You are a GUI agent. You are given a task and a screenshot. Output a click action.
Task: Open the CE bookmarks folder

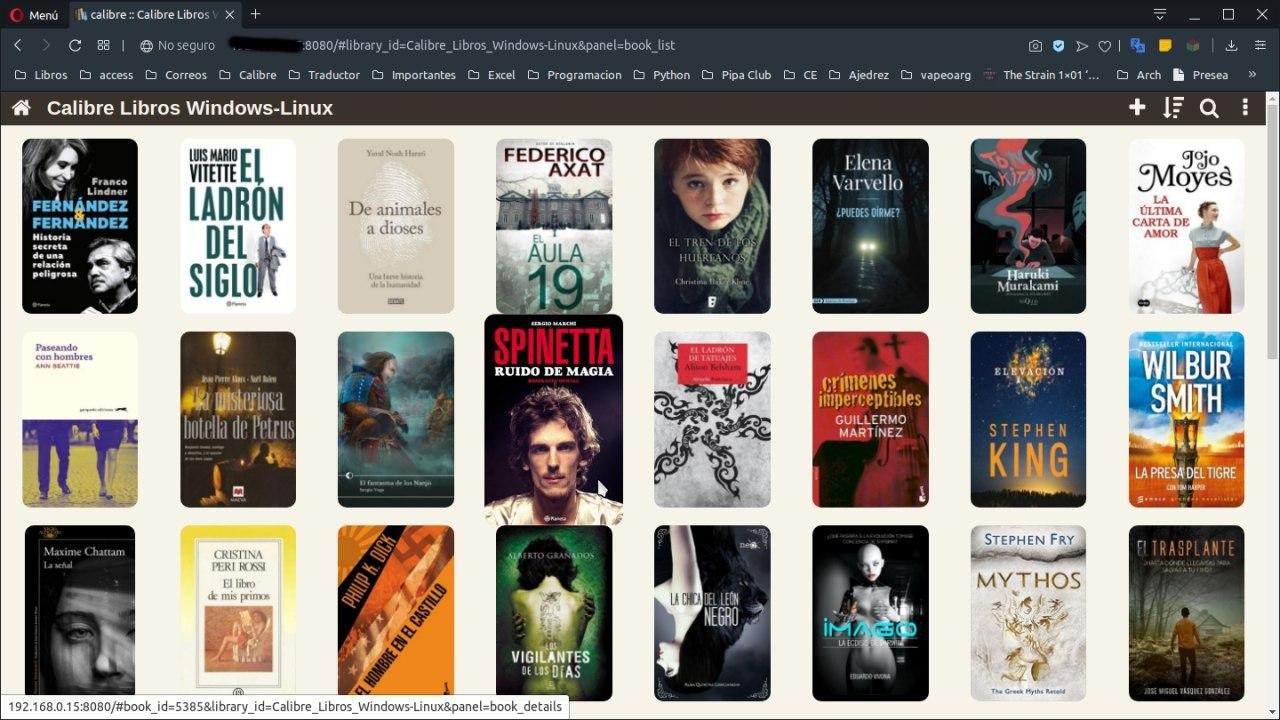(x=800, y=75)
